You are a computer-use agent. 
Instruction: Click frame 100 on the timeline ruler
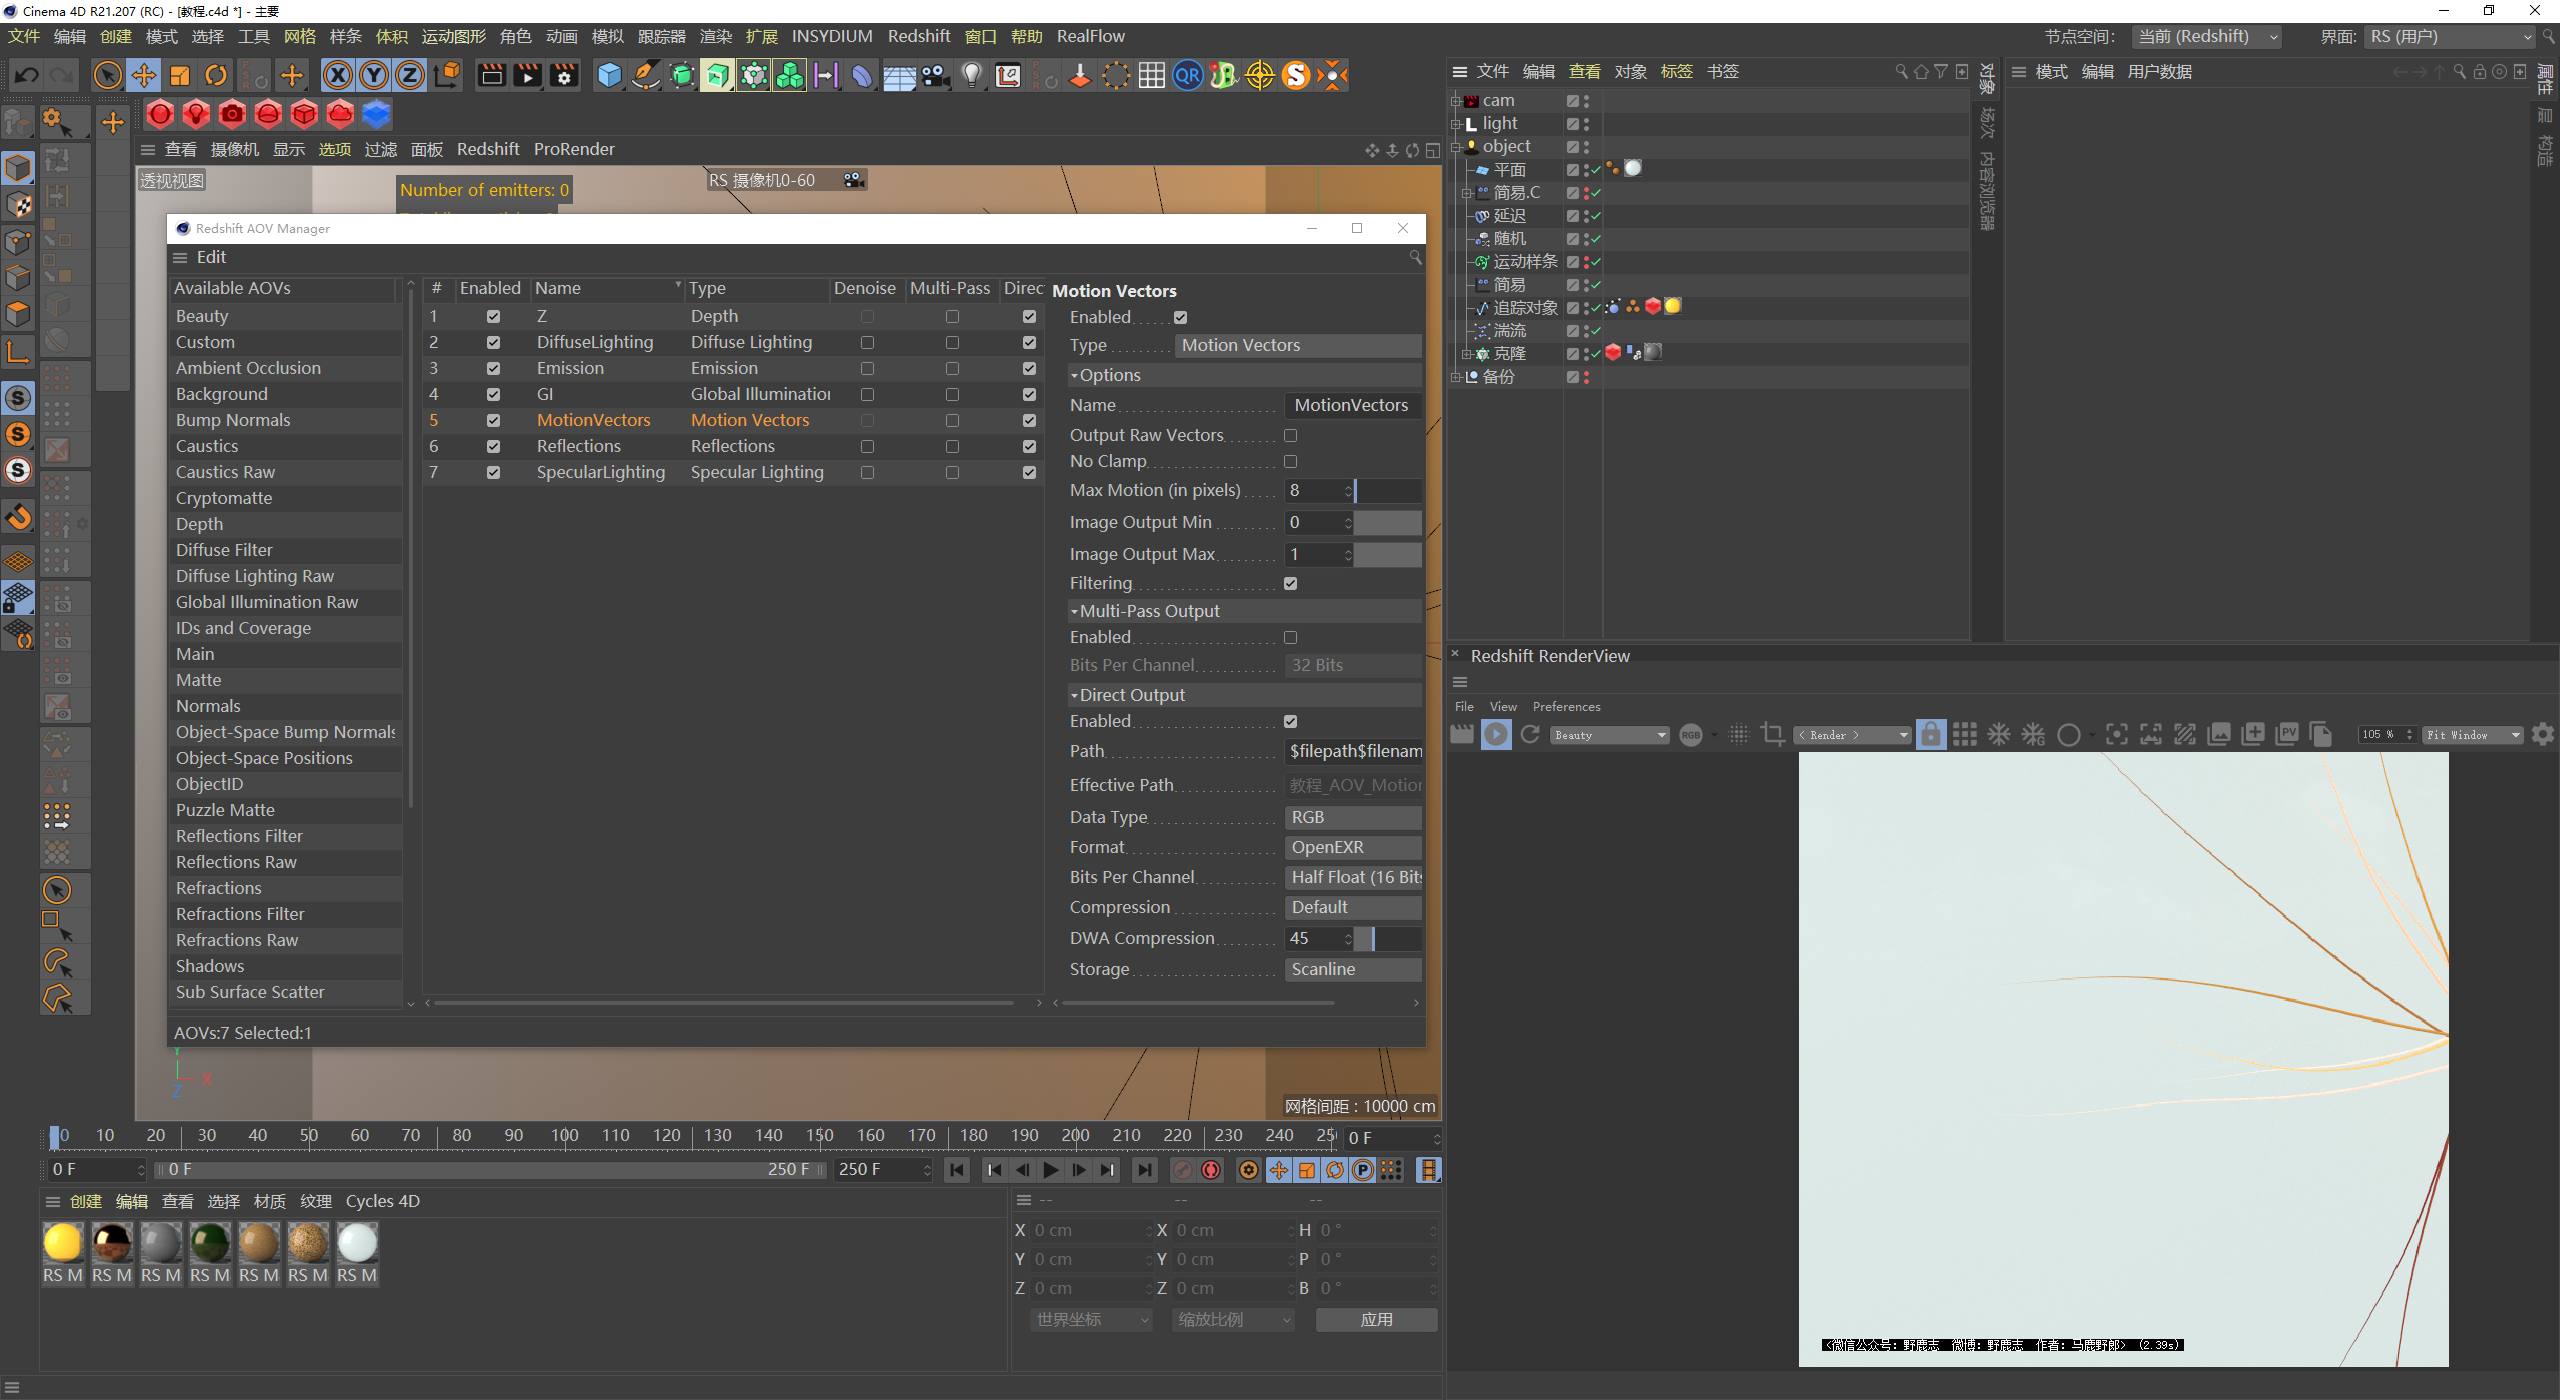coord(565,1135)
